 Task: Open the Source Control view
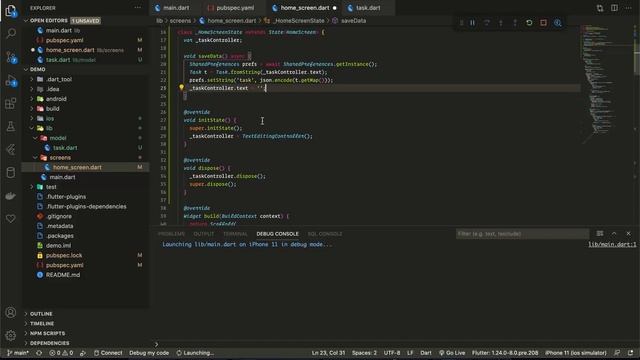[x=11, y=57]
